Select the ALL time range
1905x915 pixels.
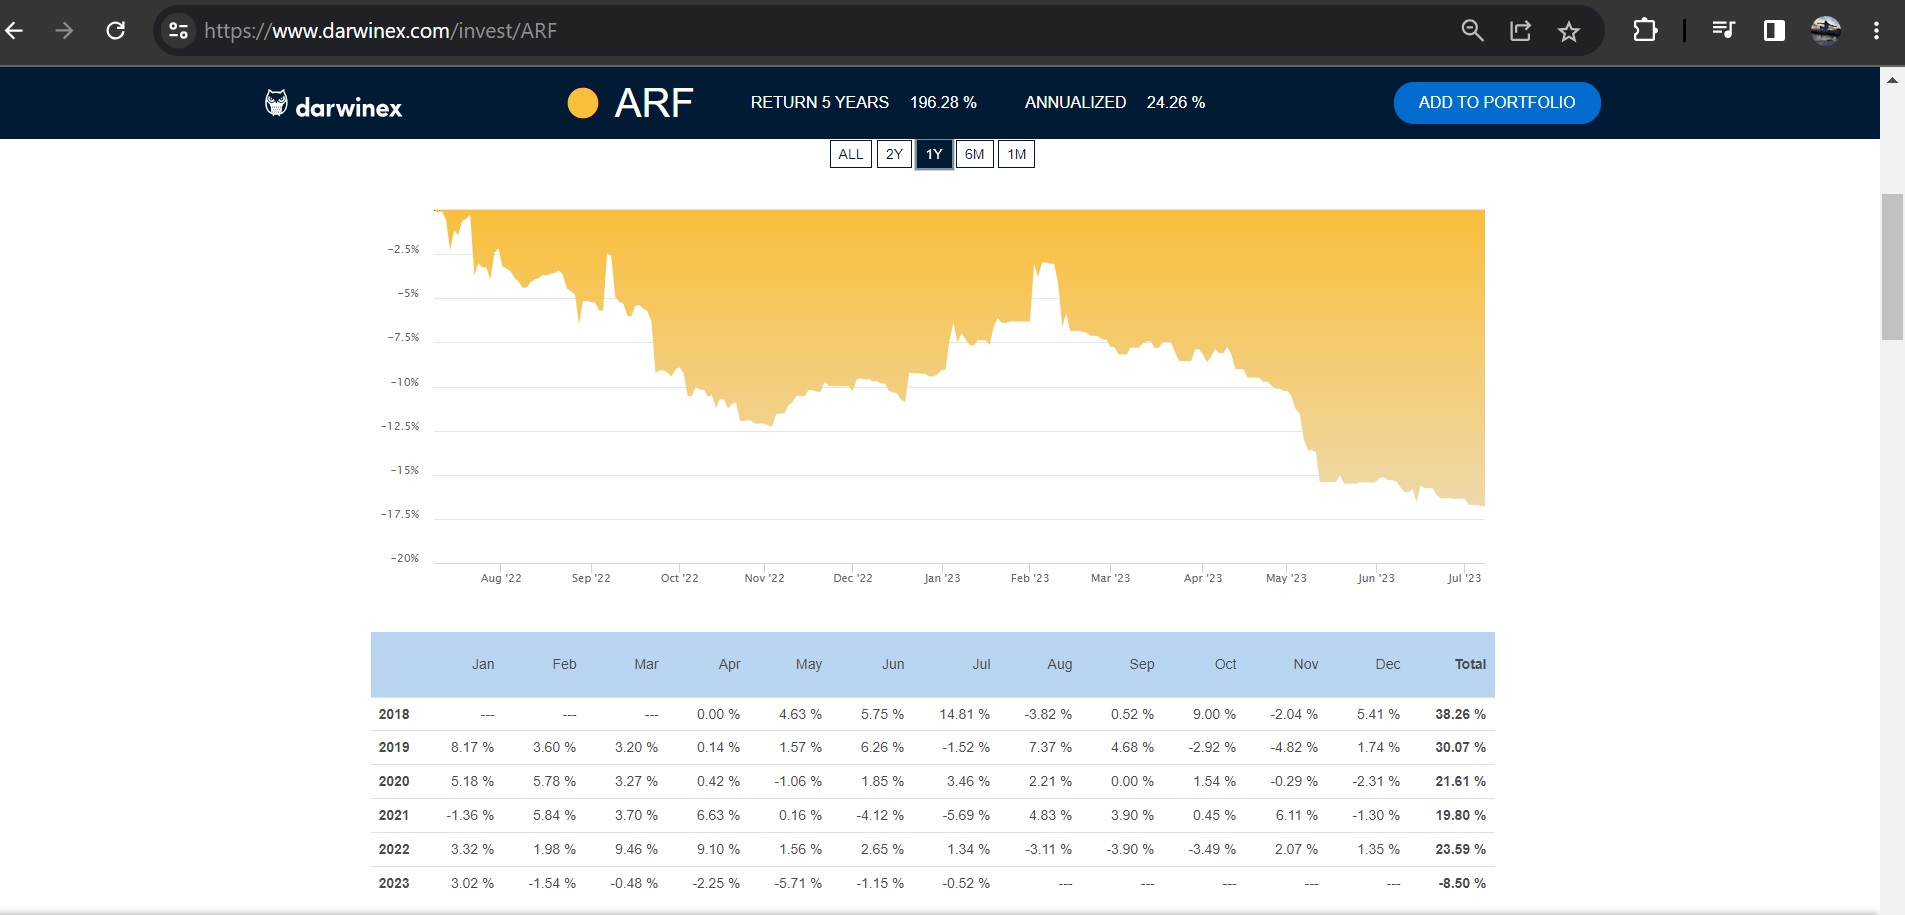850,154
